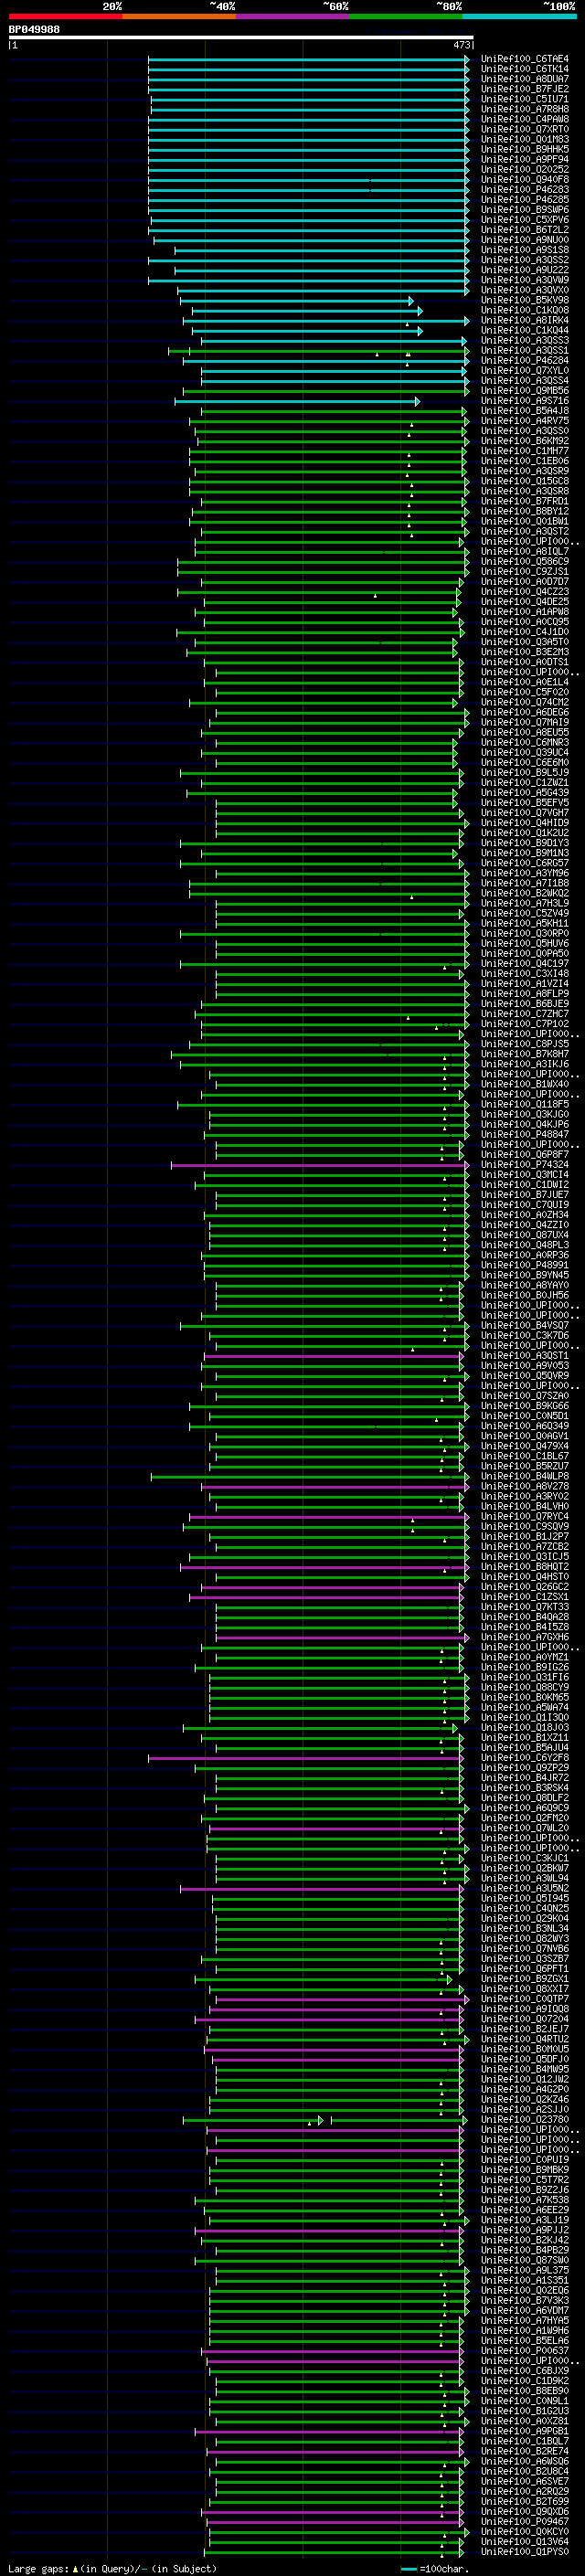Select hit label UniRef100_Q479X4

525,1445
